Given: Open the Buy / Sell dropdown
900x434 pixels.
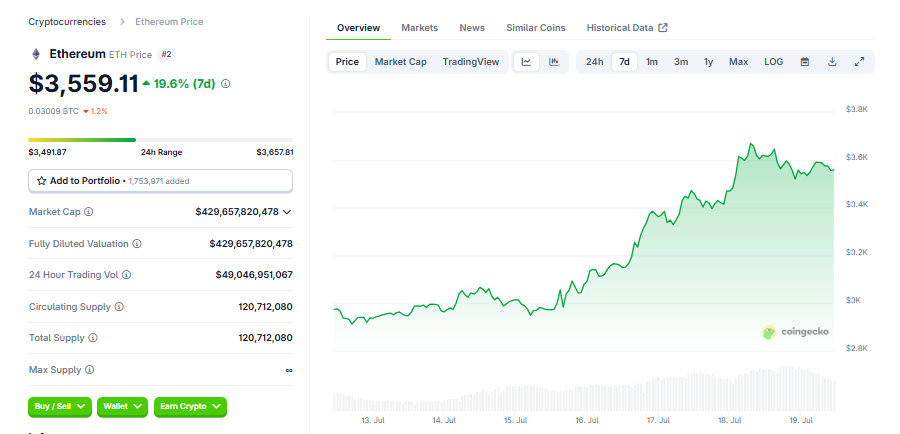Looking at the screenshot, I should (x=60, y=406).
